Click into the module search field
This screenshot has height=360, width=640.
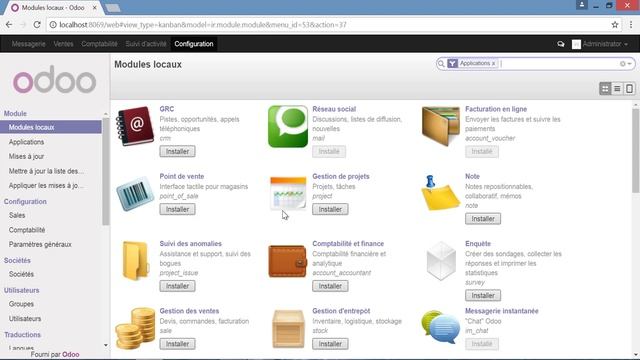[559, 64]
